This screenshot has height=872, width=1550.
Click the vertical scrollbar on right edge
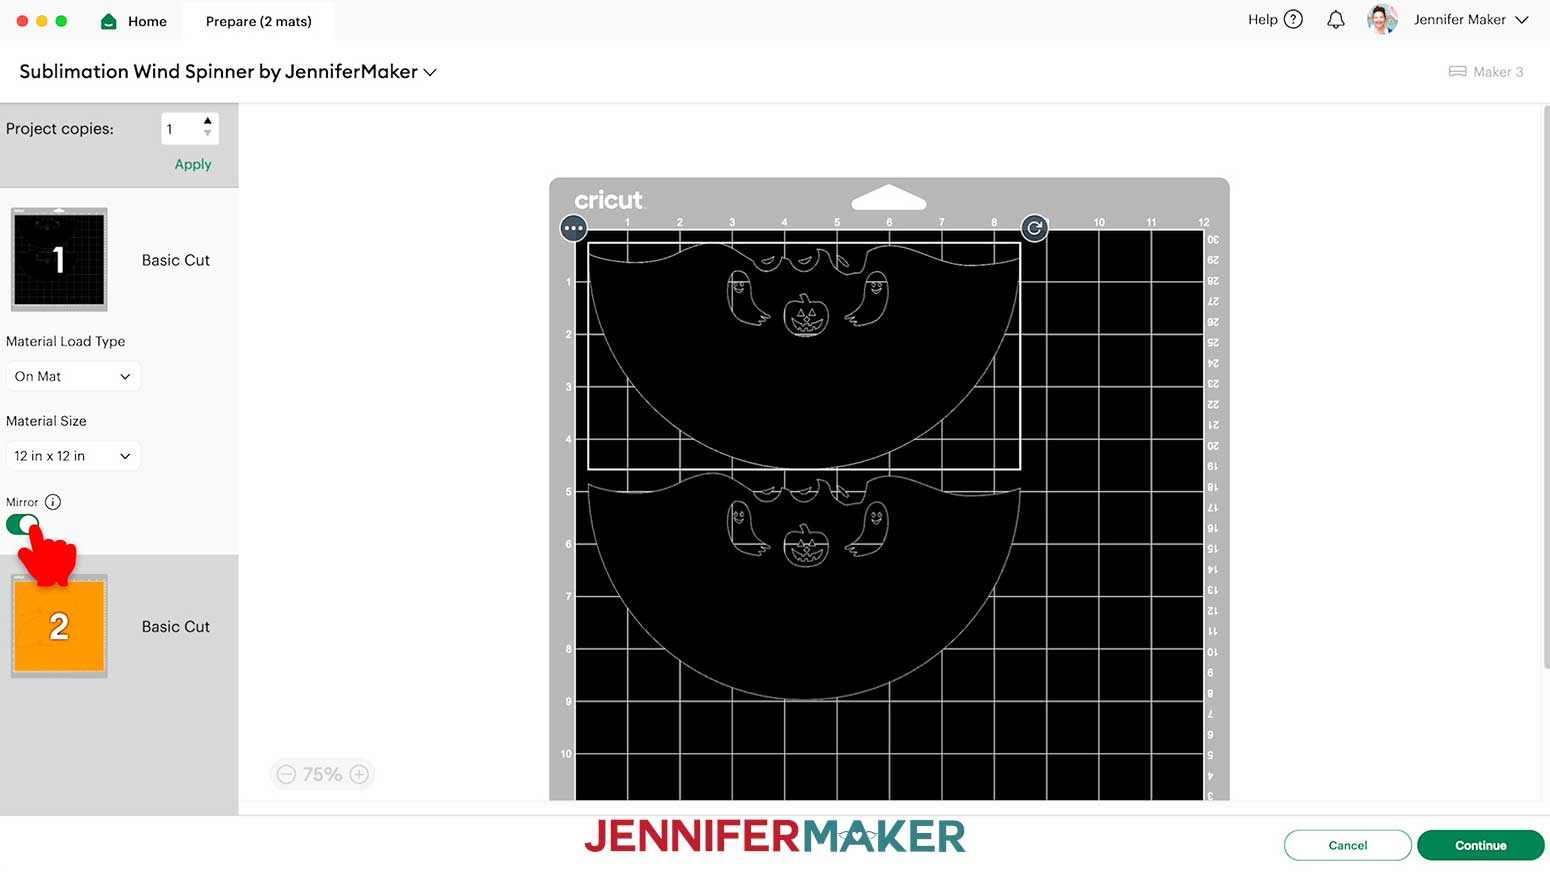pos(1546,386)
